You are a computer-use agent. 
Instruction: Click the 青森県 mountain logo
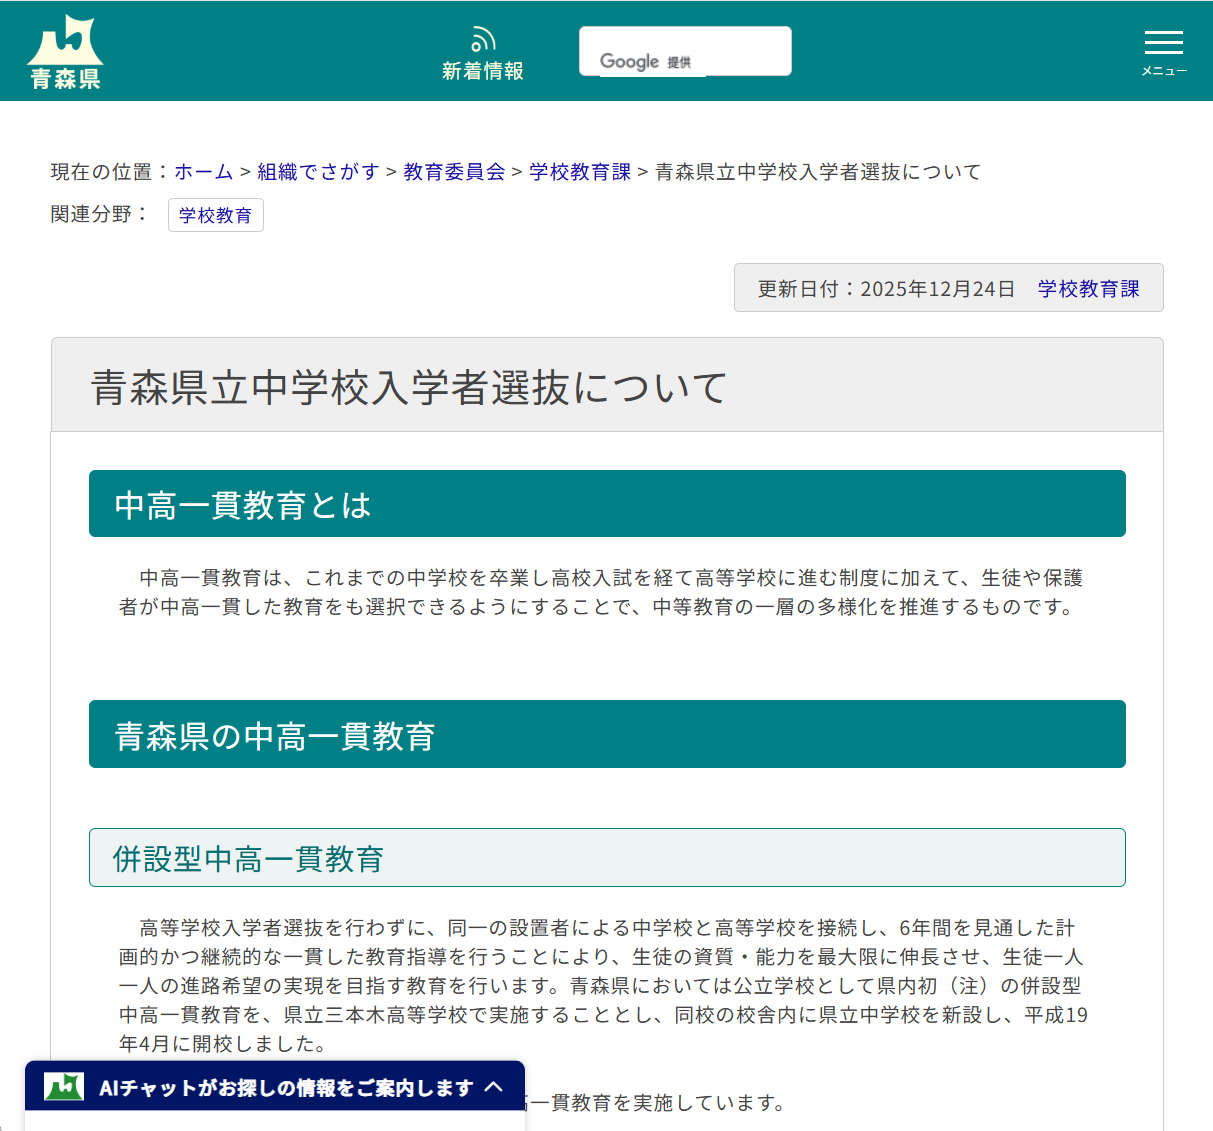pos(64,48)
